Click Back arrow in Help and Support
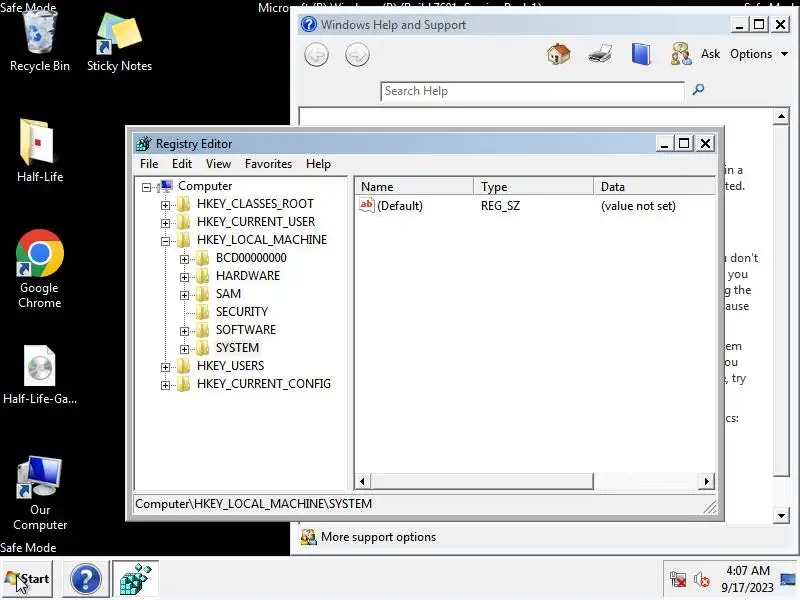The image size is (800, 600). pyautogui.click(x=316, y=55)
